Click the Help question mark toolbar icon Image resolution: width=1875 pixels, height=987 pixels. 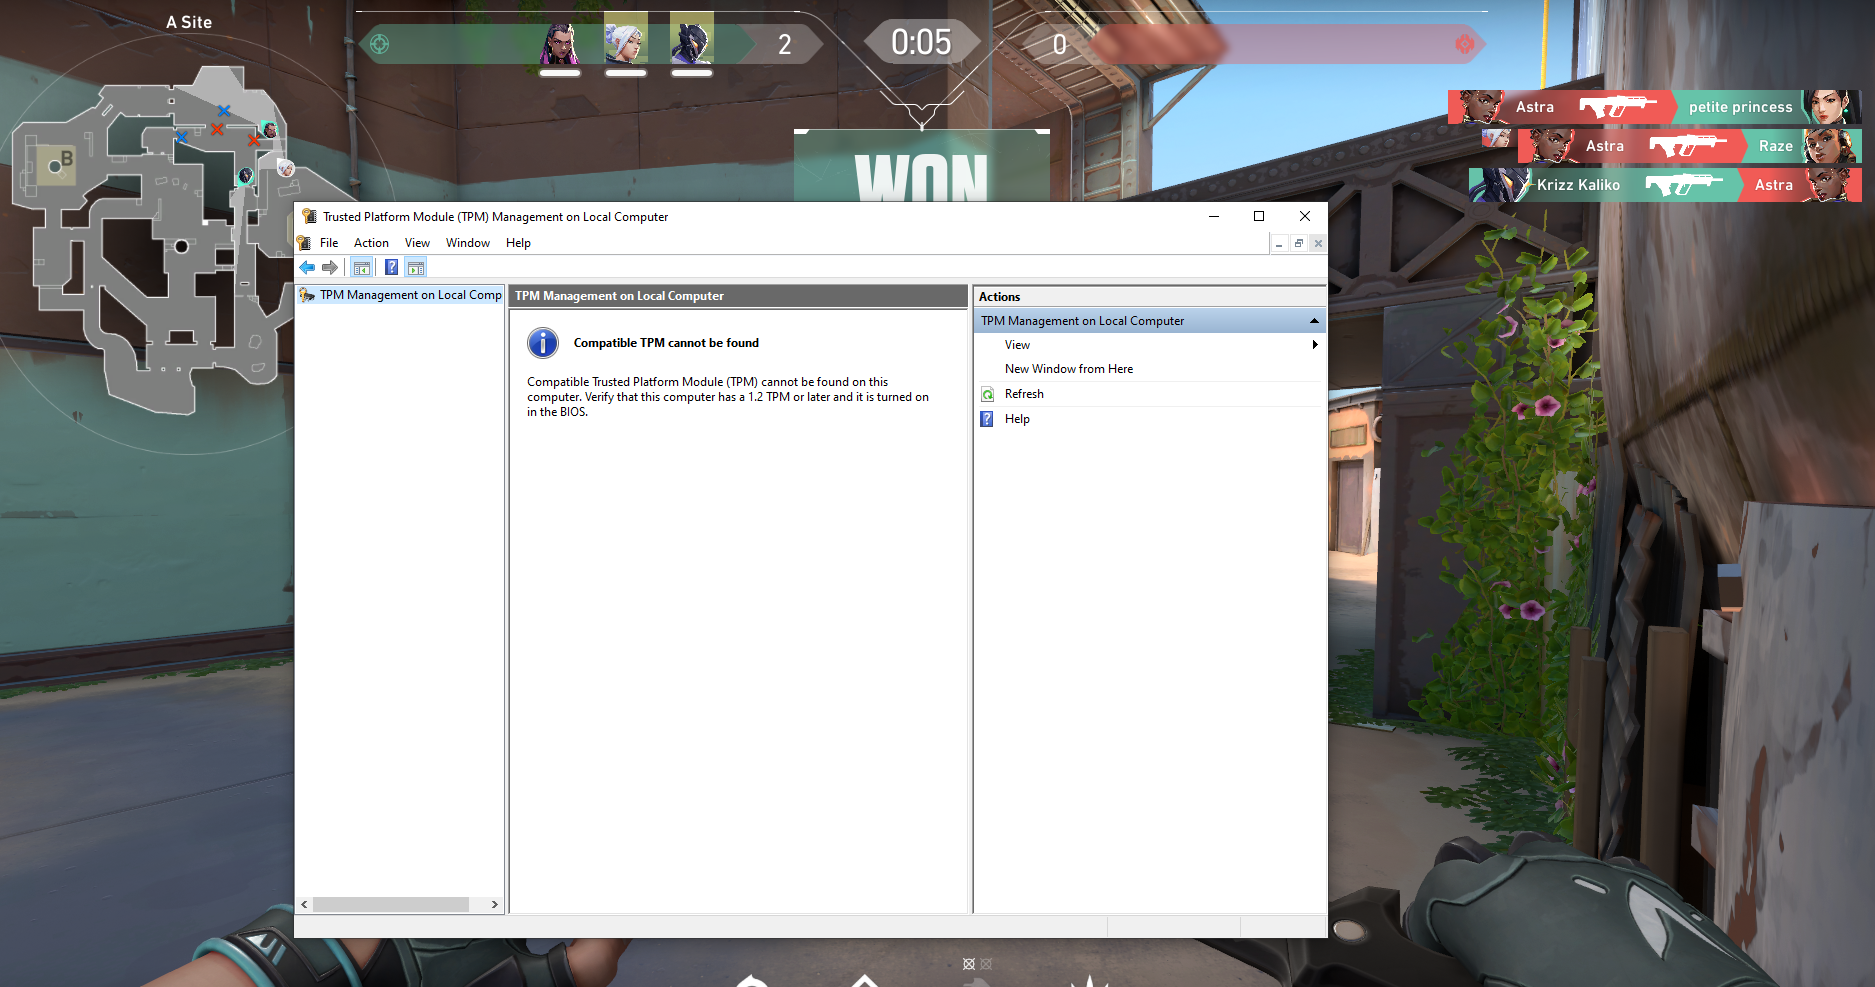[391, 268]
